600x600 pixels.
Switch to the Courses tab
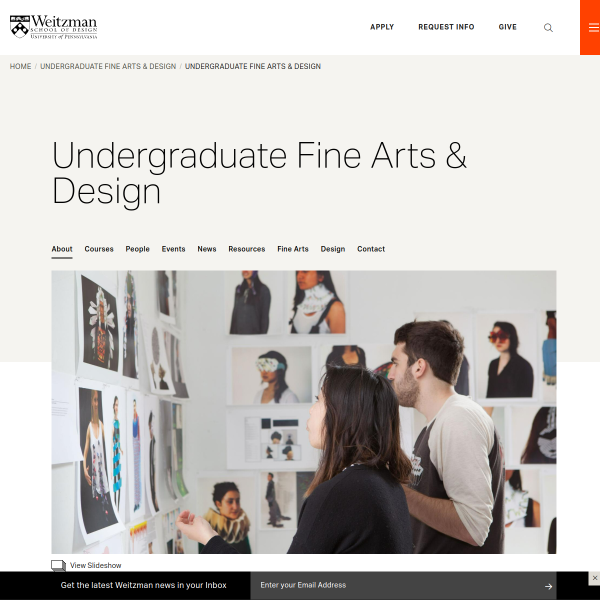pos(99,249)
